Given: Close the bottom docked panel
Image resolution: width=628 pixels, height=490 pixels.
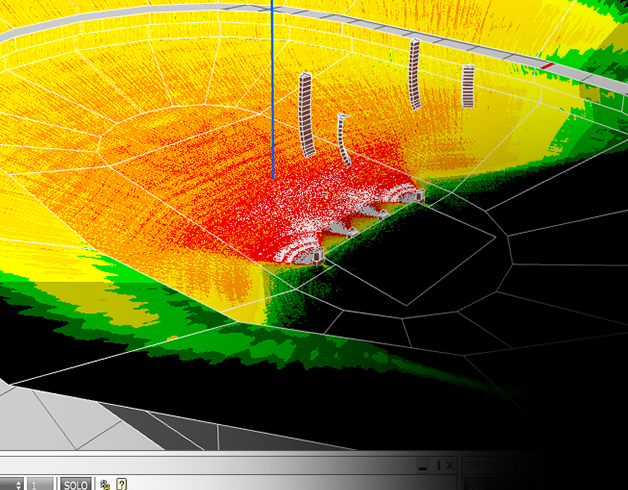Looking at the screenshot, I should [x=450, y=466].
